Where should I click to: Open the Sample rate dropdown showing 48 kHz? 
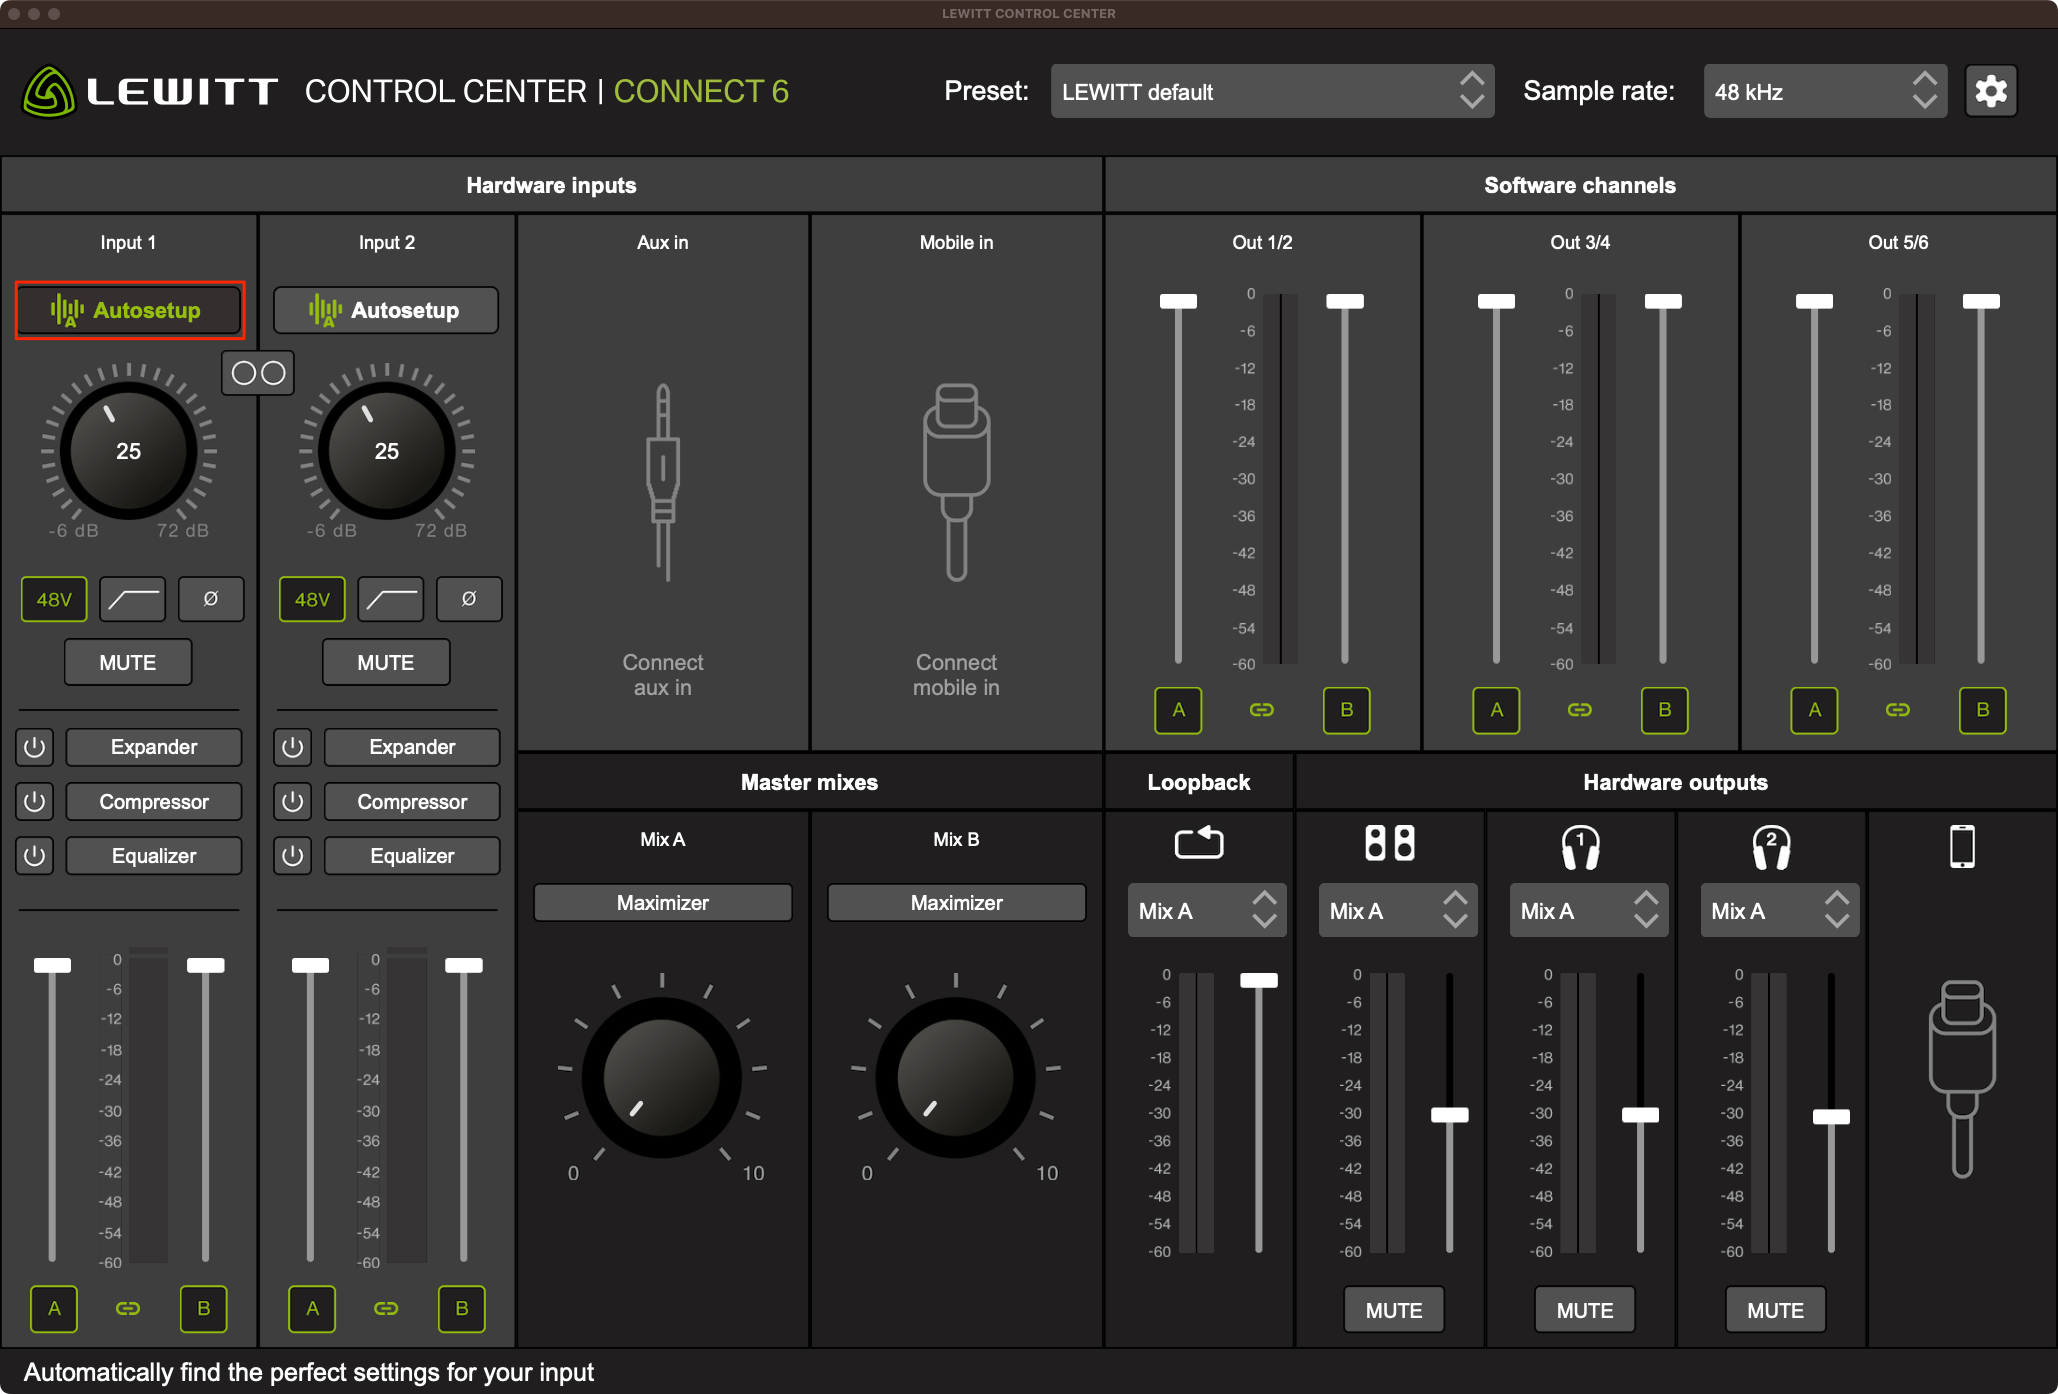(1825, 91)
